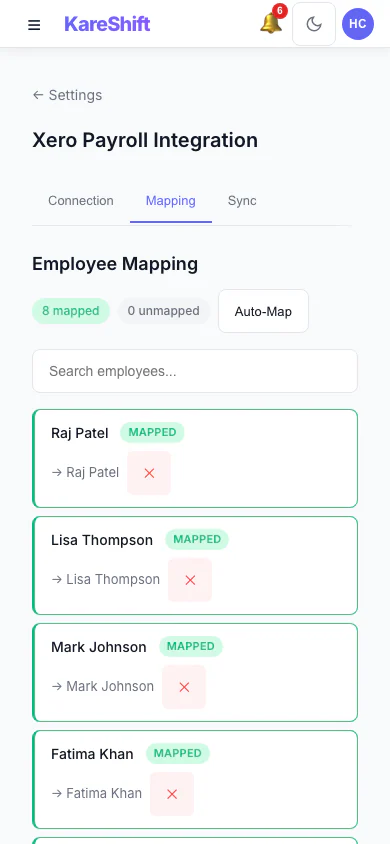Image resolution: width=390 pixels, height=844 pixels.
Task: Click the 8 mapped badge
Action: (x=71, y=311)
